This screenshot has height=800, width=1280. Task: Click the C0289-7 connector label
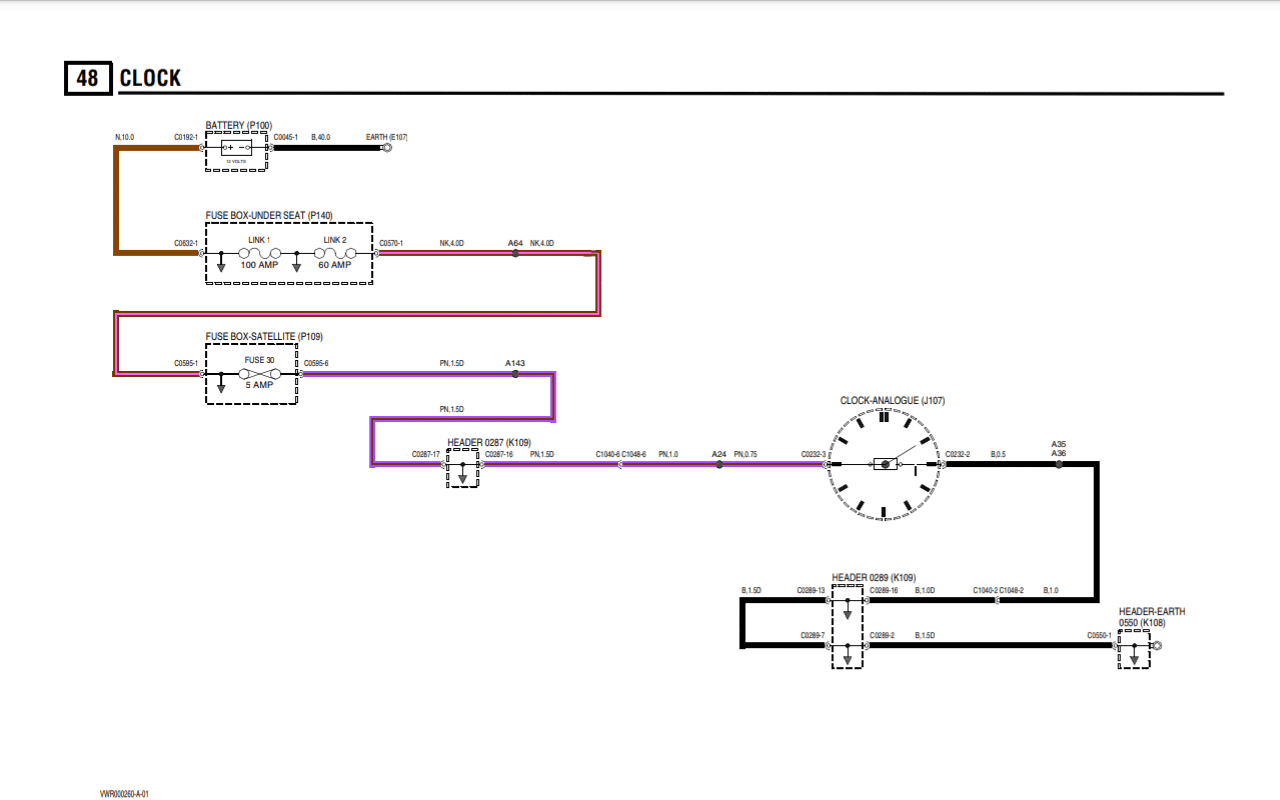(x=812, y=635)
